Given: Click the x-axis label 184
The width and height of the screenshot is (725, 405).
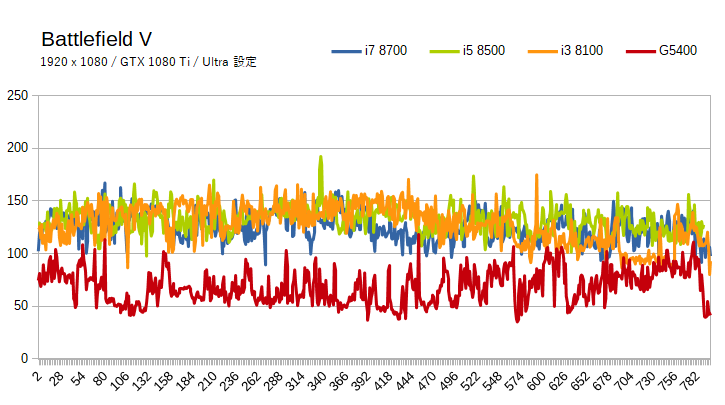Looking at the screenshot, I should pyautogui.click(x=184, y=381).
